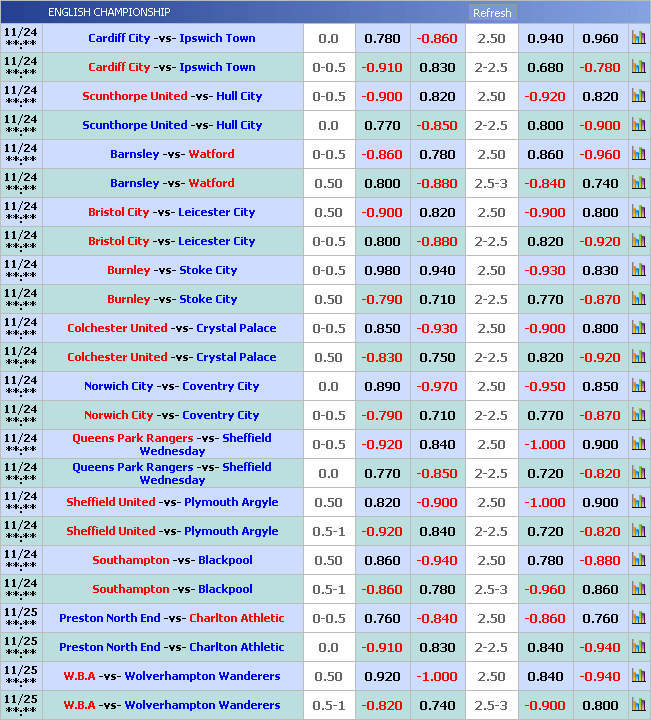The image size is (651, 720).
Task: Open chart icon in Burnley 0-0.5 handicap row
Action: tap(638, 271)
